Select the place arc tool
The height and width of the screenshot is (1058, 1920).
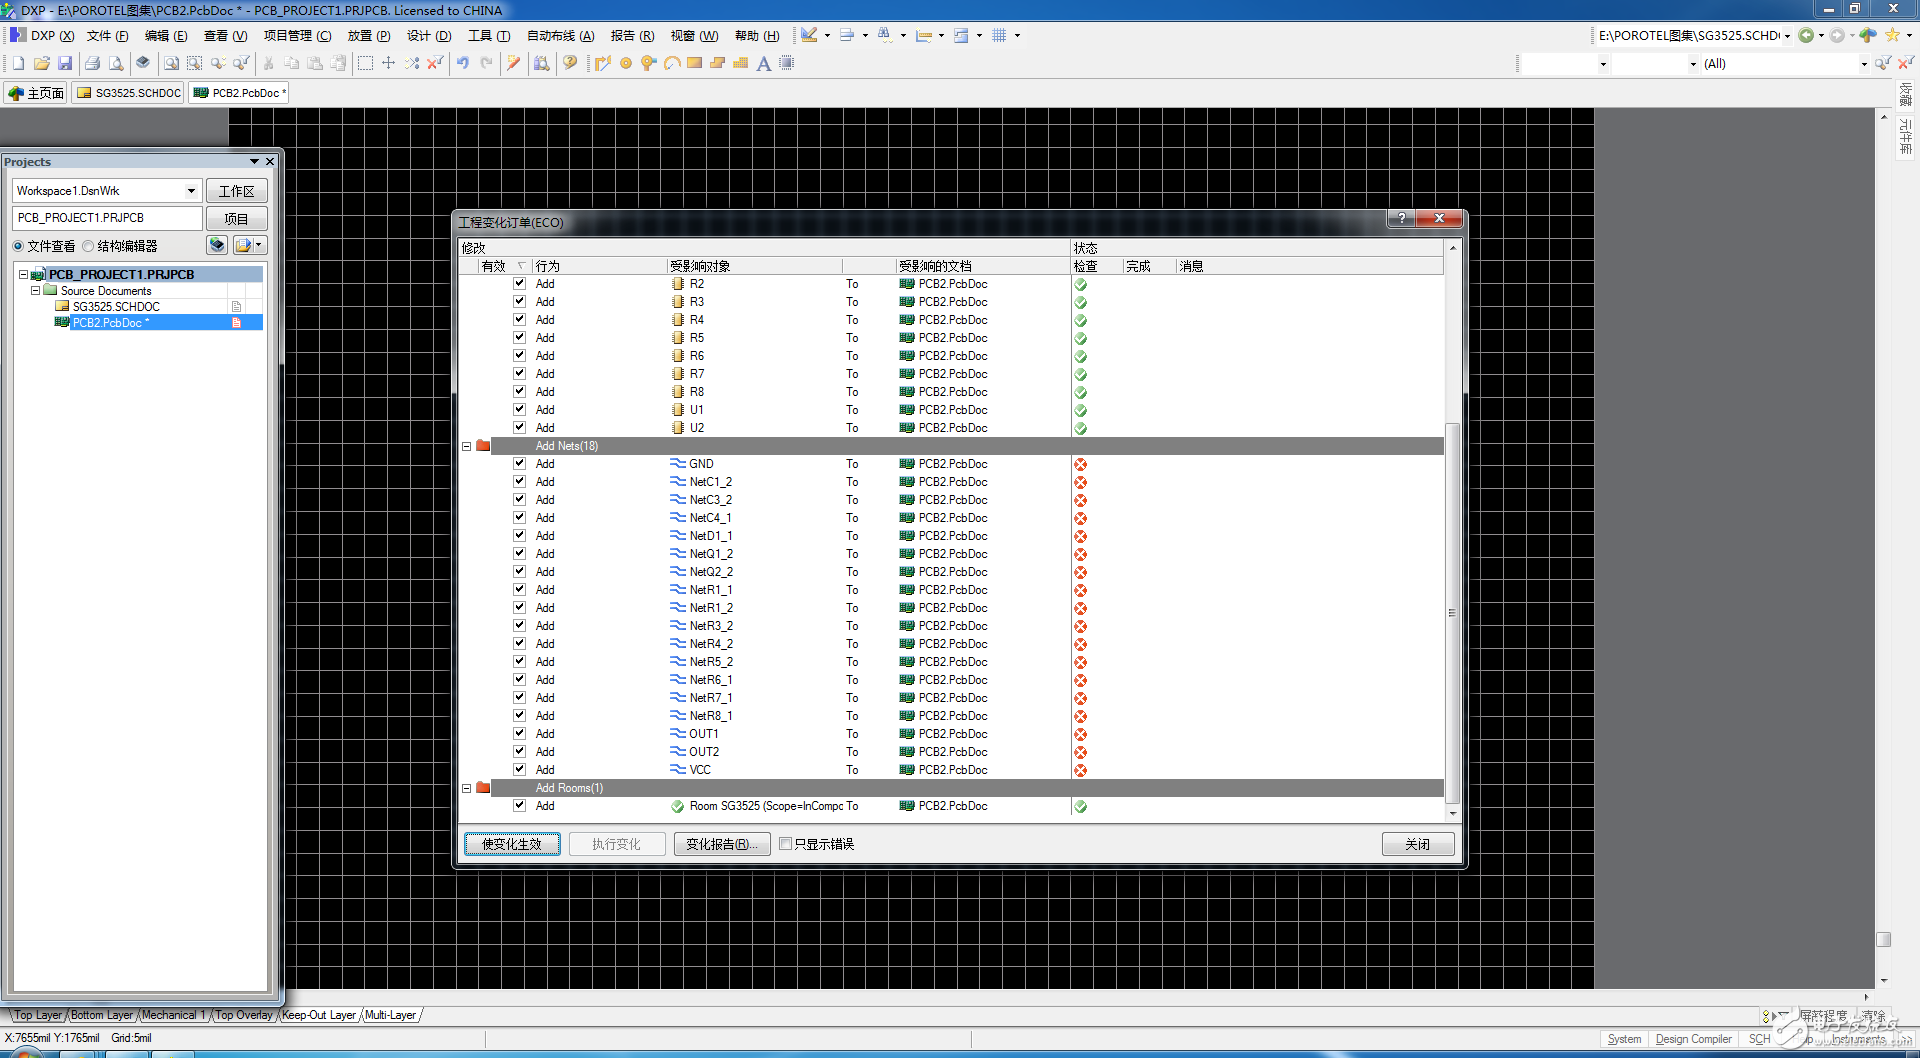click(672, 63)
